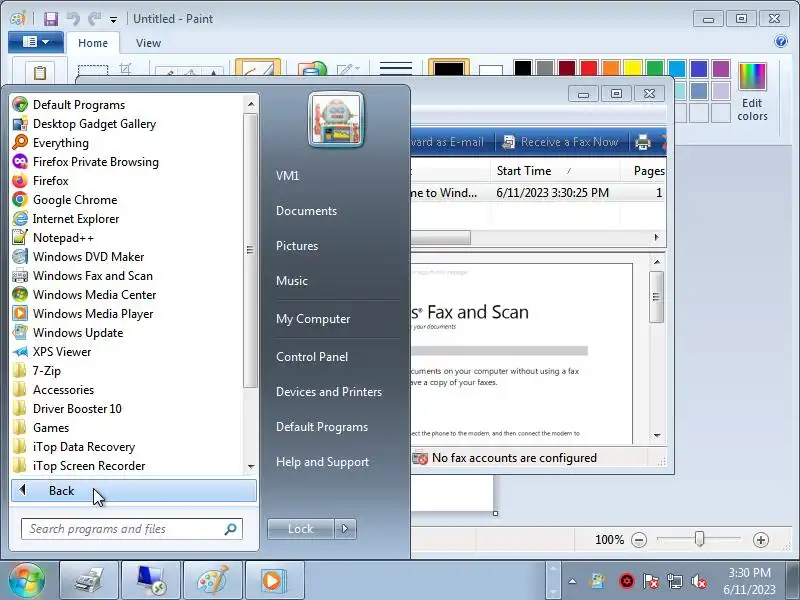800x600 pixels.
Task: Open Windows Update
Action: [x=78, y=333]
